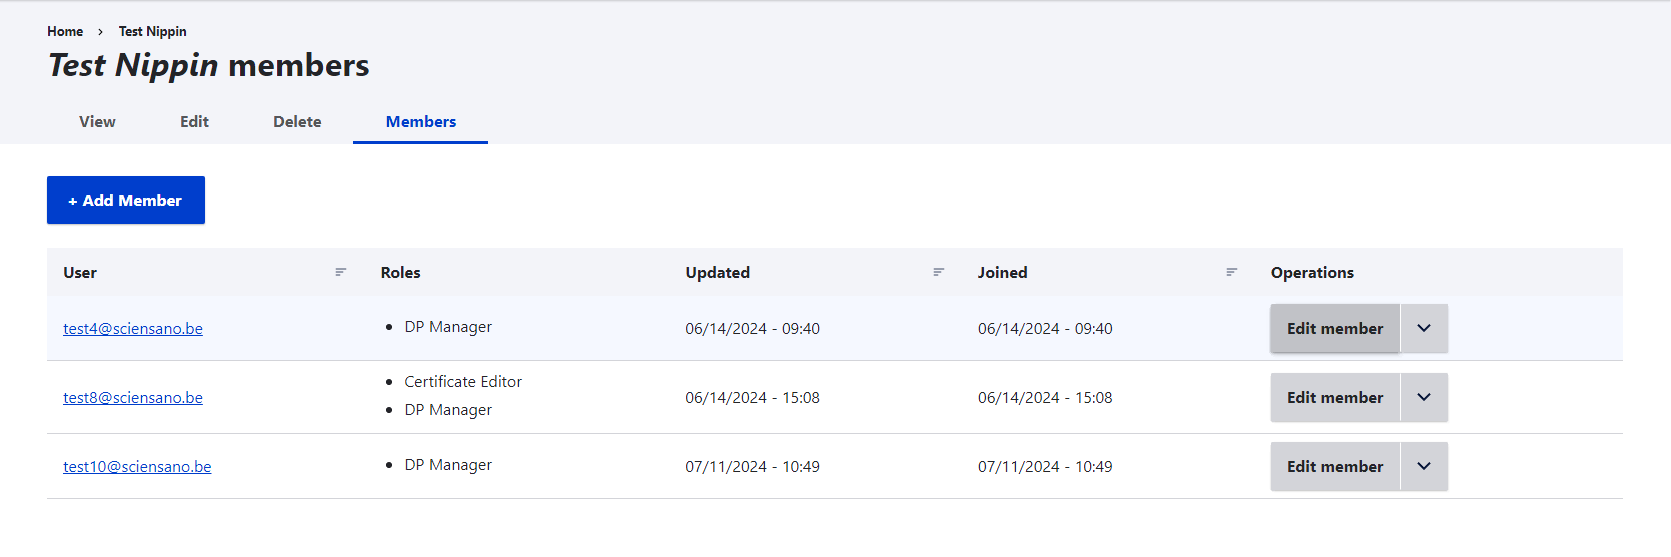Sort by the Updated column icon
The height and width of the screenshot is (557, 1671).
[x=938, y=272]
